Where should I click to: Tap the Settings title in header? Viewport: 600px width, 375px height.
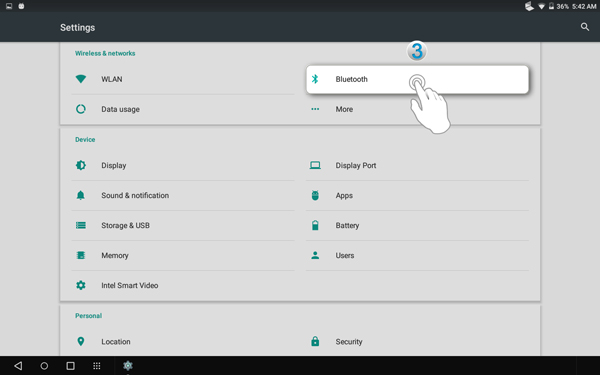click(77, 28)
